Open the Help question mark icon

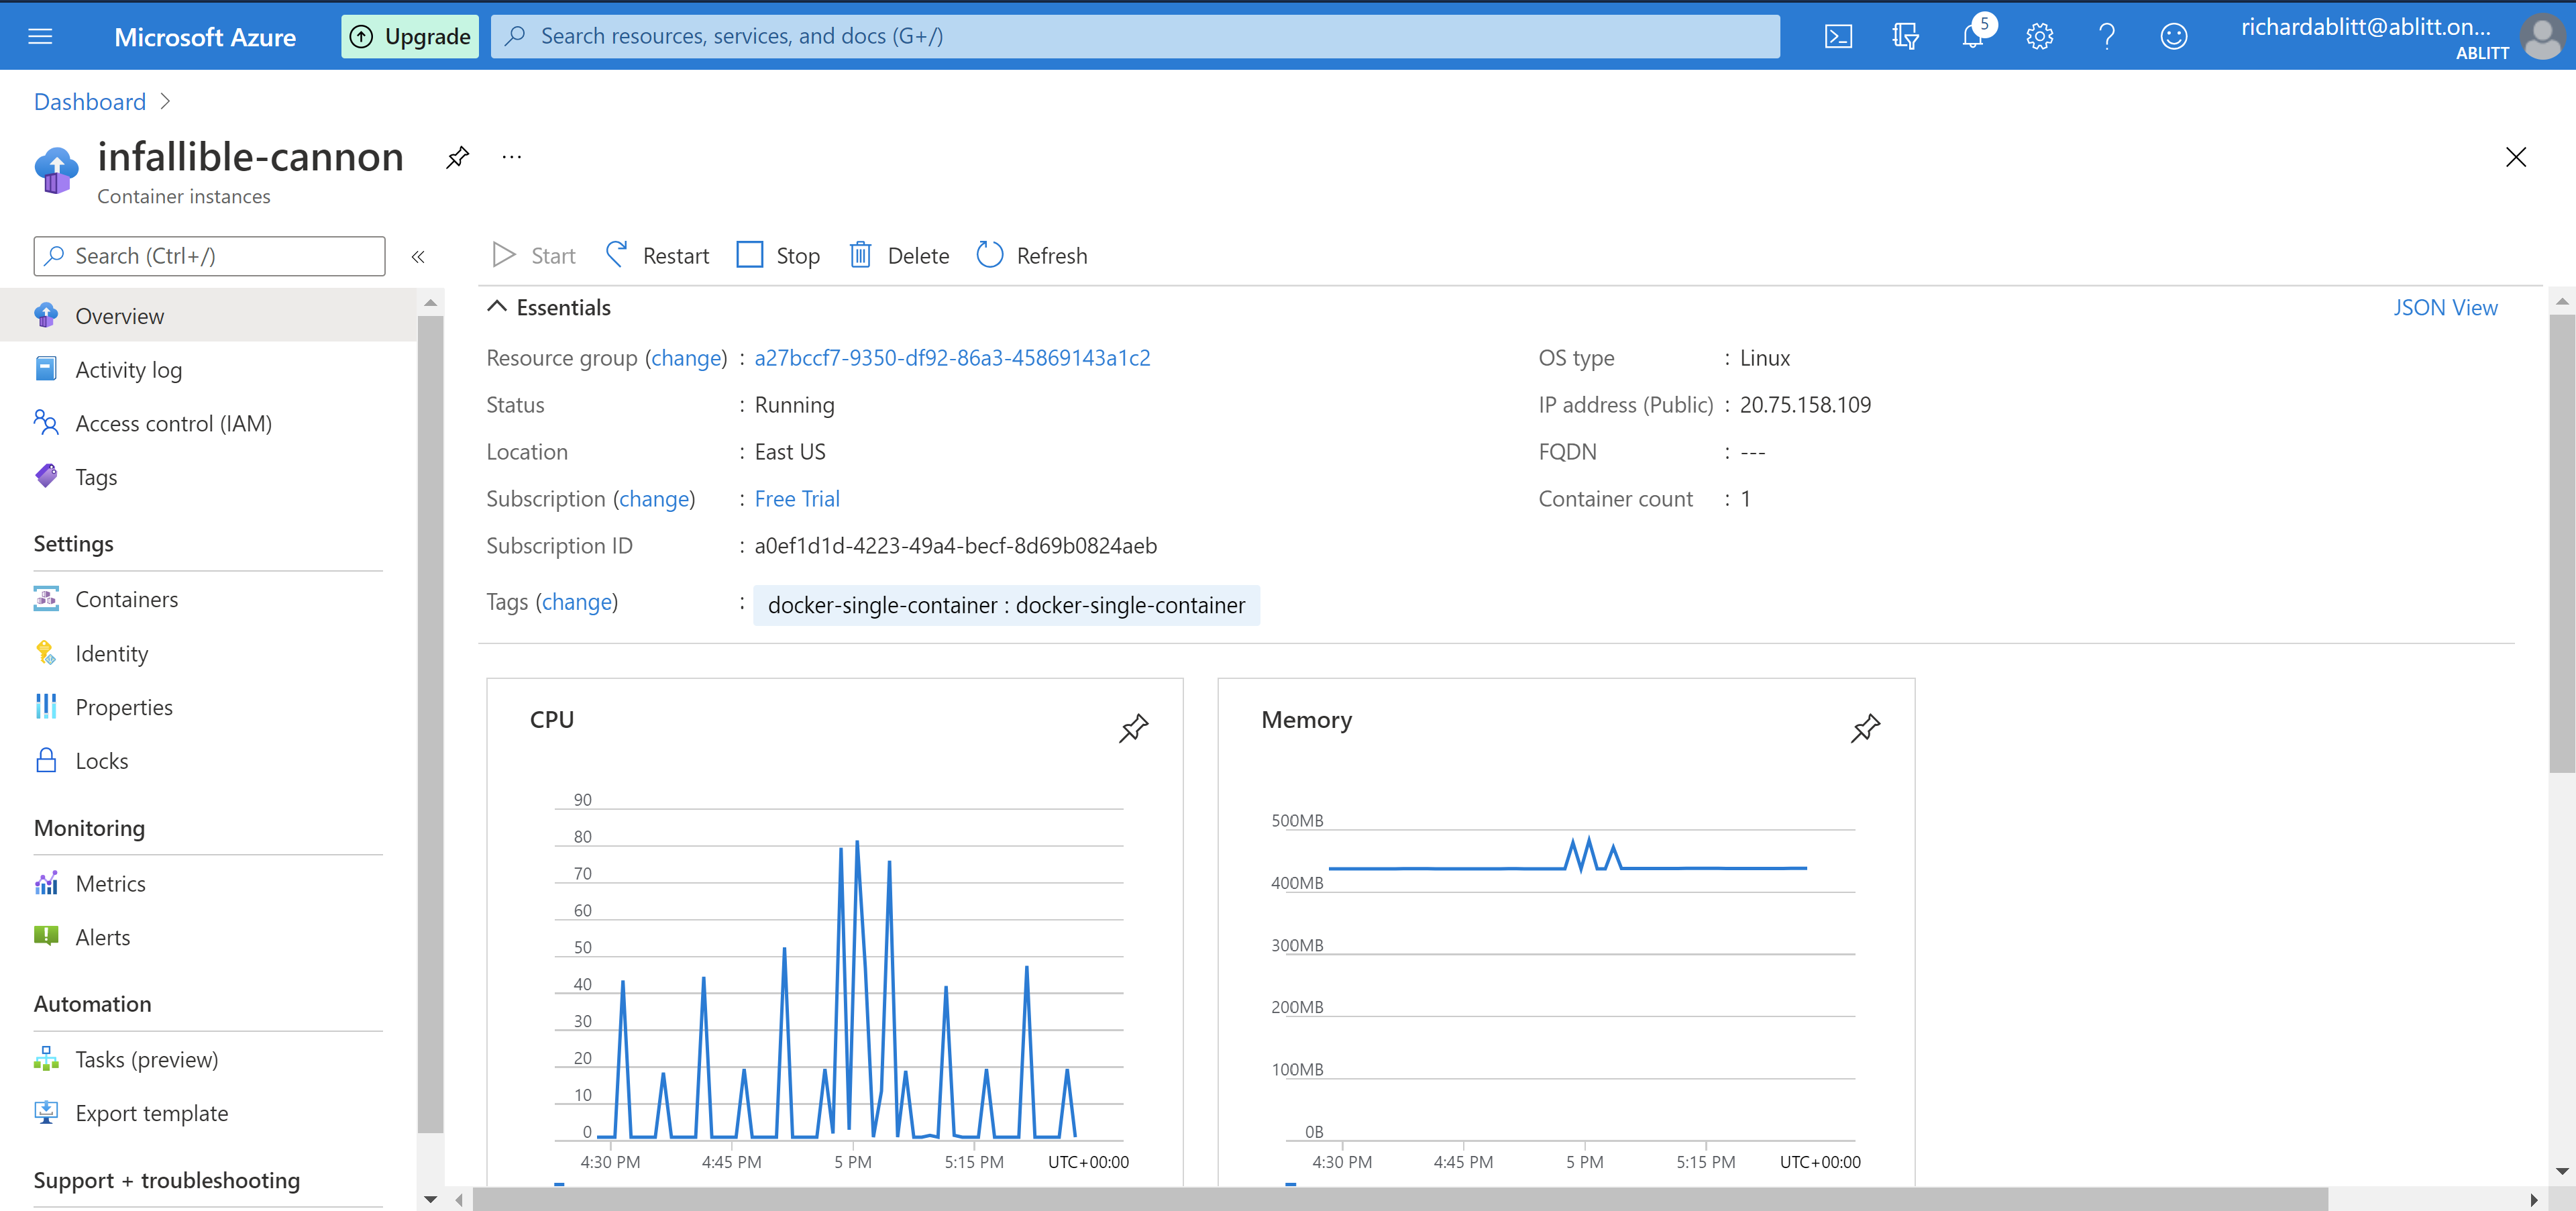tap(2107, 37)
